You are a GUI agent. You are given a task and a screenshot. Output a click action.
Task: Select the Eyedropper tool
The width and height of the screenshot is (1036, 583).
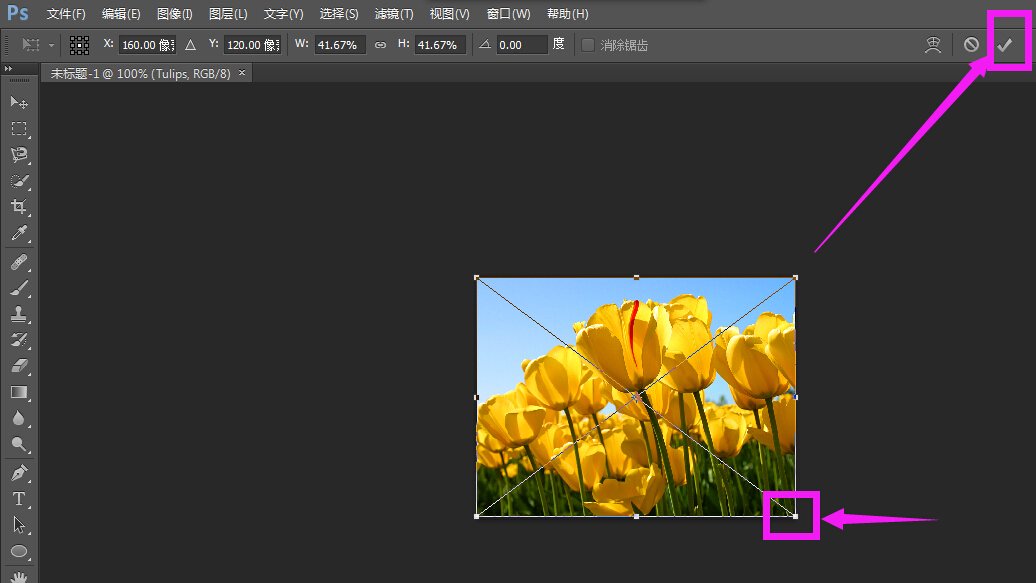pos(19,234)
